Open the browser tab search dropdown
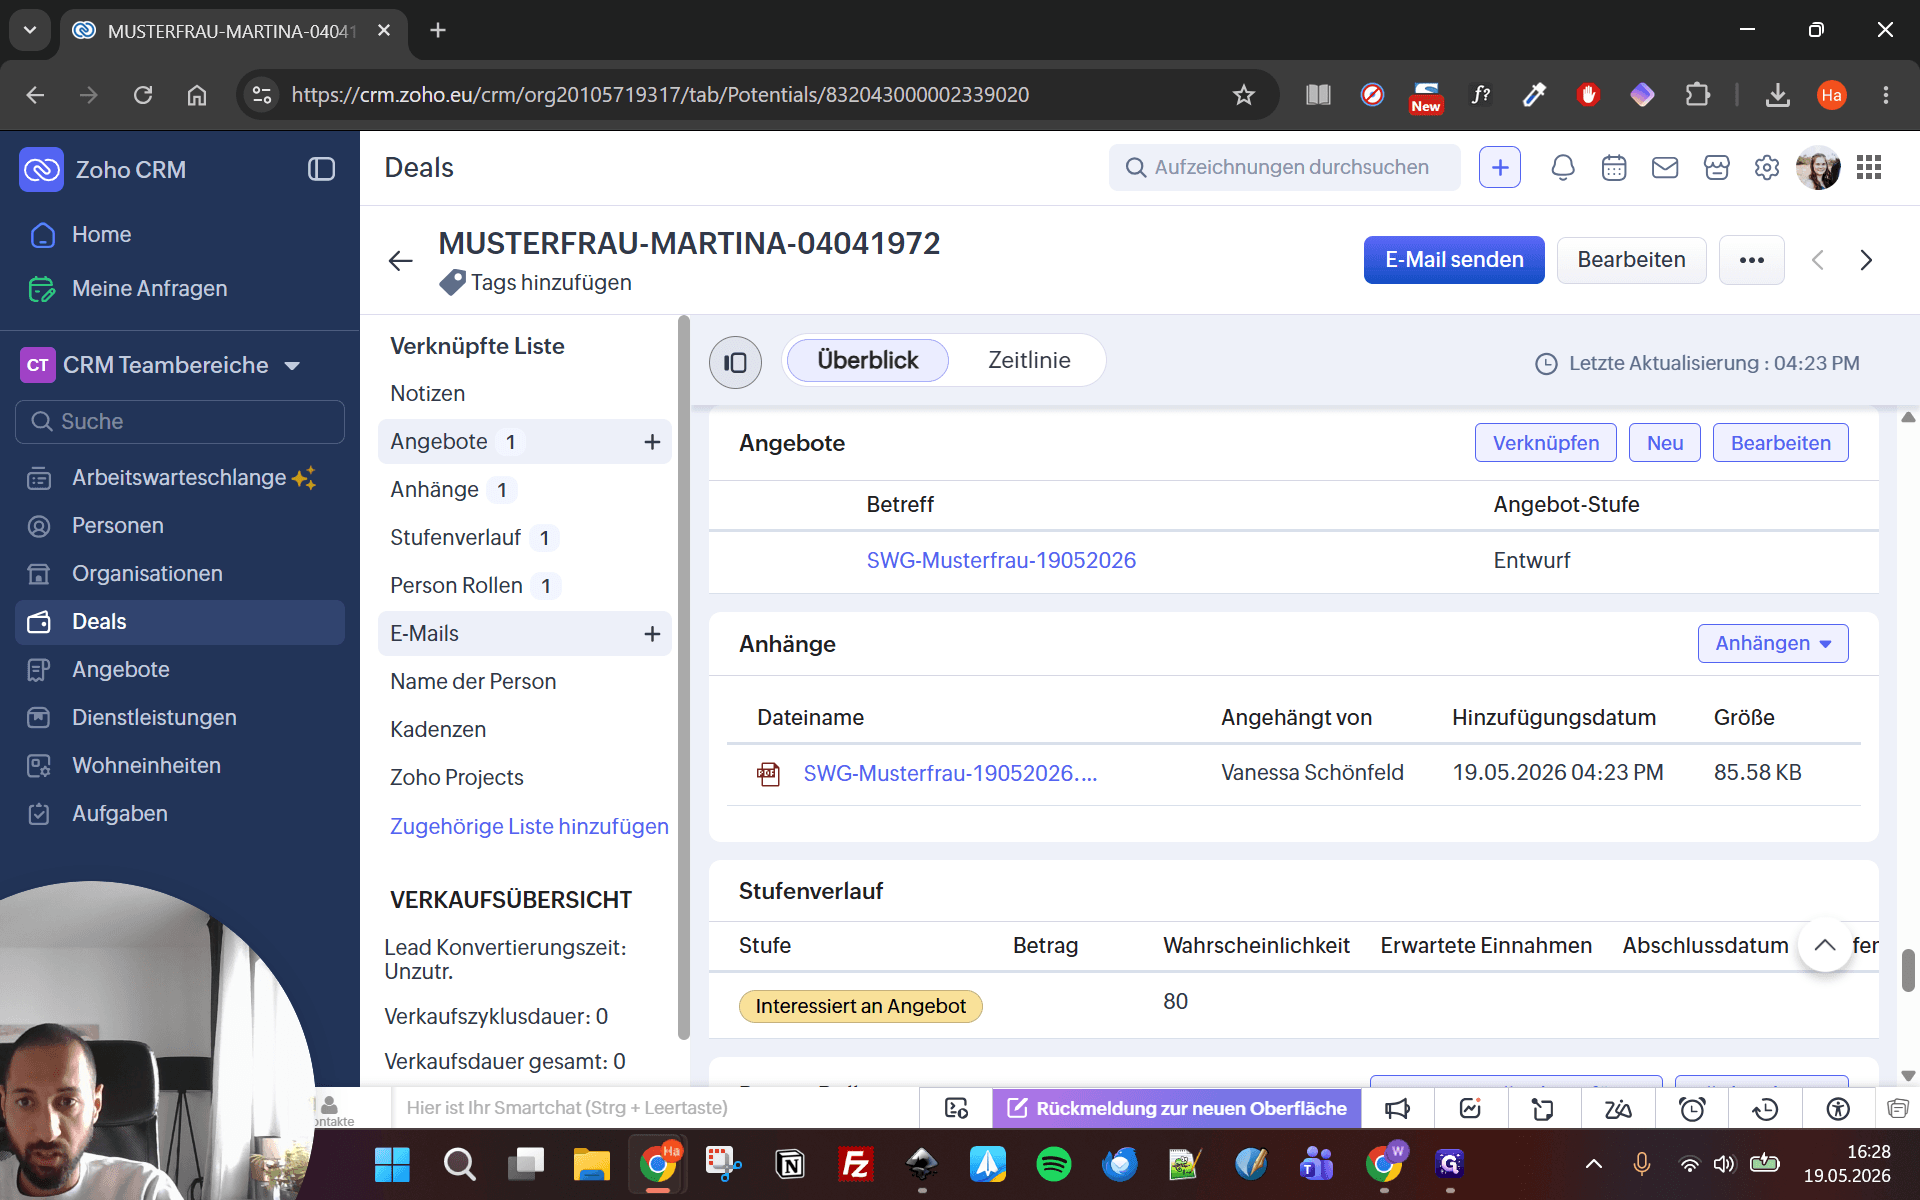This screenshot has height=1200, width=1920. tap(30, 30)
